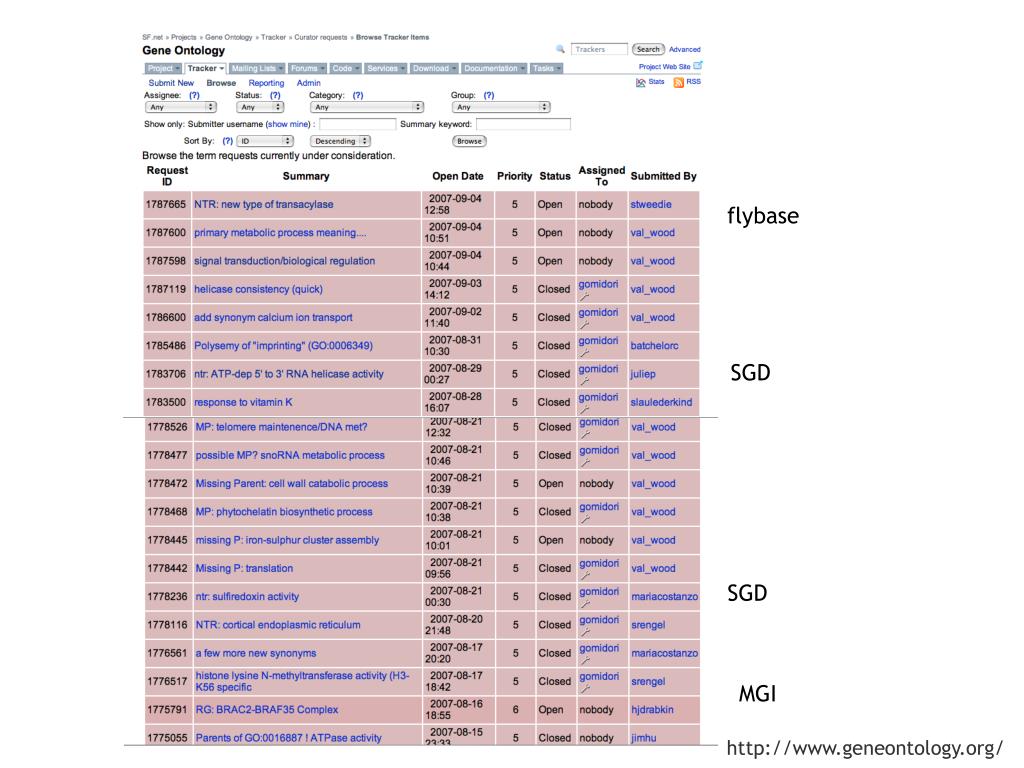Click submitter batchelorc link
1024x768 pixels.
pyautogui.click(x=654, y=345)
